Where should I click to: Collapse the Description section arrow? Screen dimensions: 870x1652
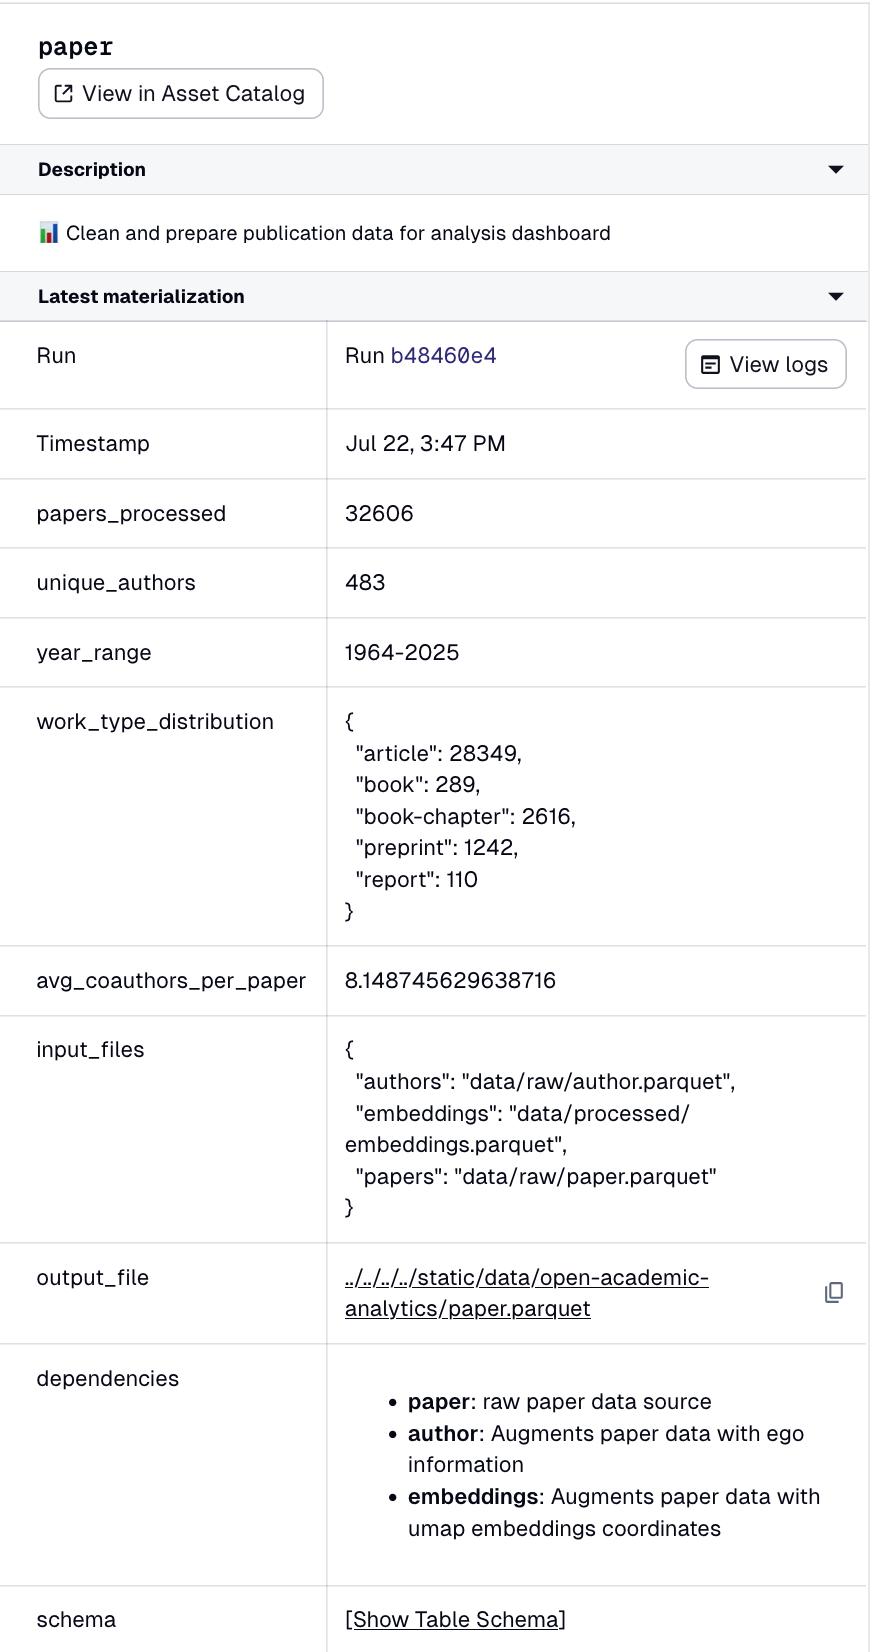tap(836, 170)
